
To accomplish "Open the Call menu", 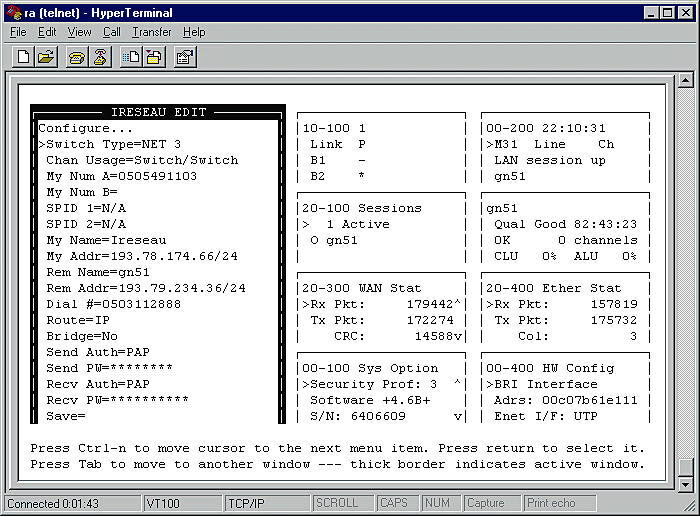I will 112,32.
